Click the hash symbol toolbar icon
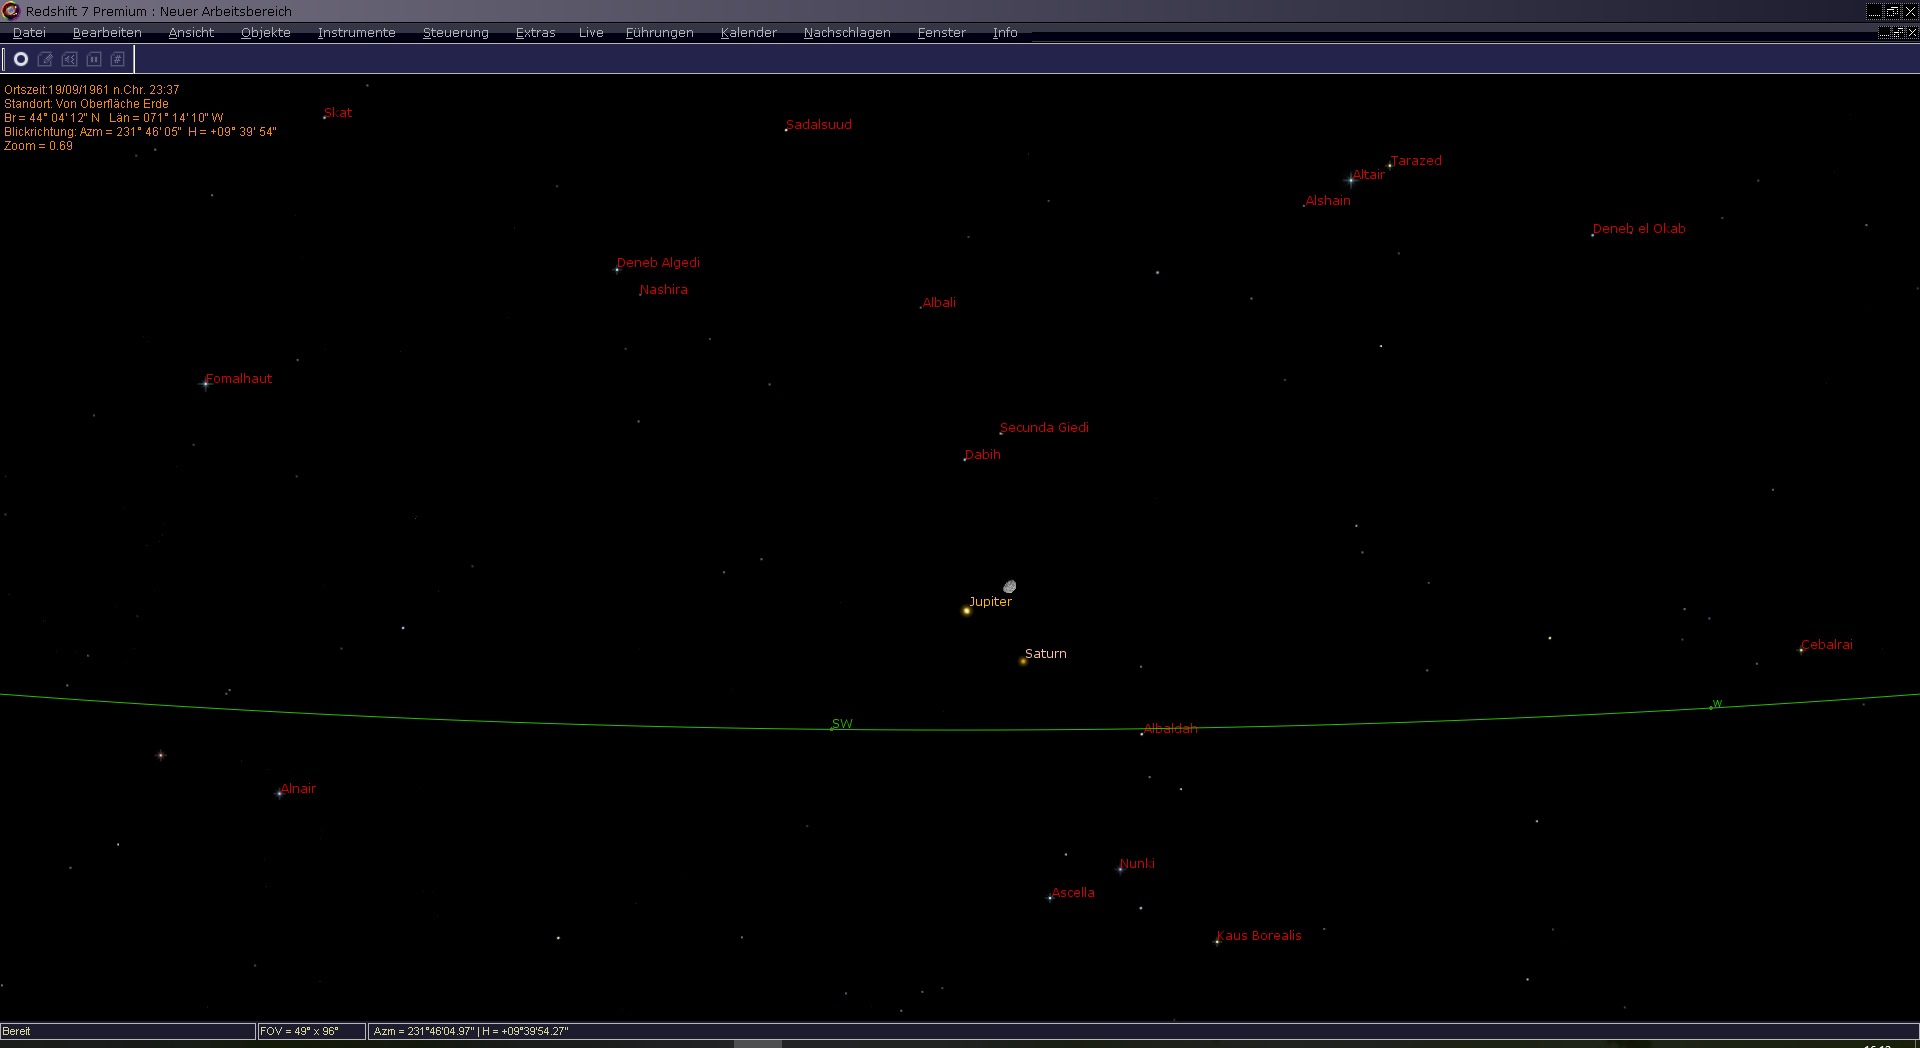This screenshot has width=1920, height=1048. point(117,59)
